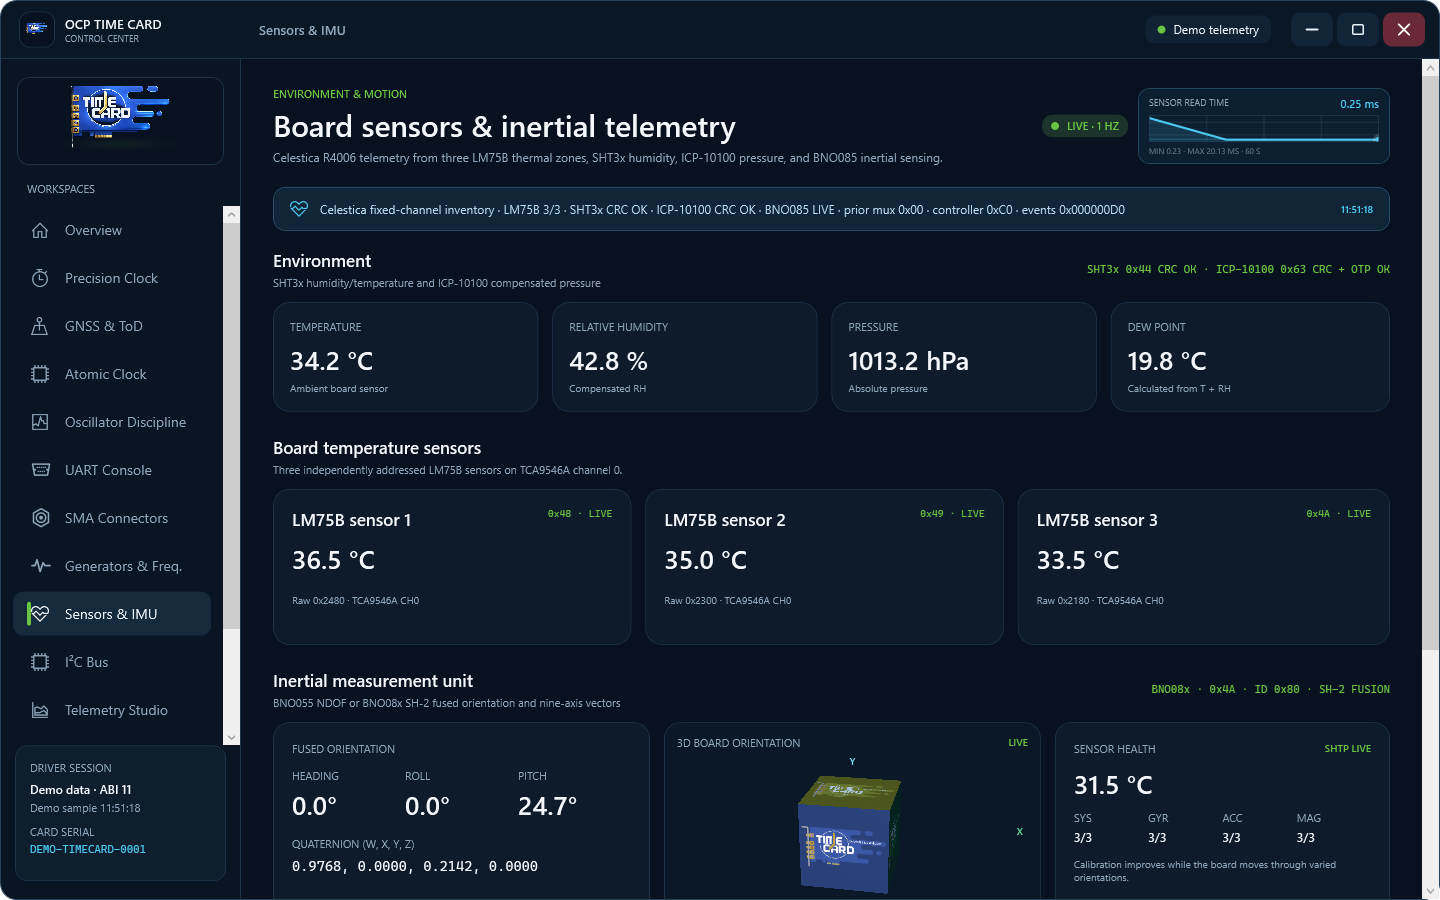Click the main page scrollbar down arrow
Image resolution: width=1440 pixels, height=900 pixels.
1430,891
